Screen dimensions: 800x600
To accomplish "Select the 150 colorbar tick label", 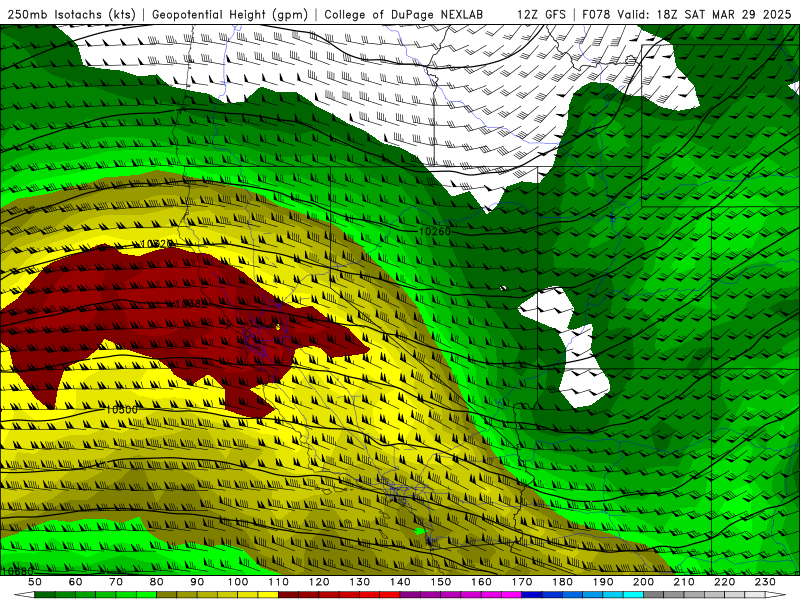I will tap(441, 582).
